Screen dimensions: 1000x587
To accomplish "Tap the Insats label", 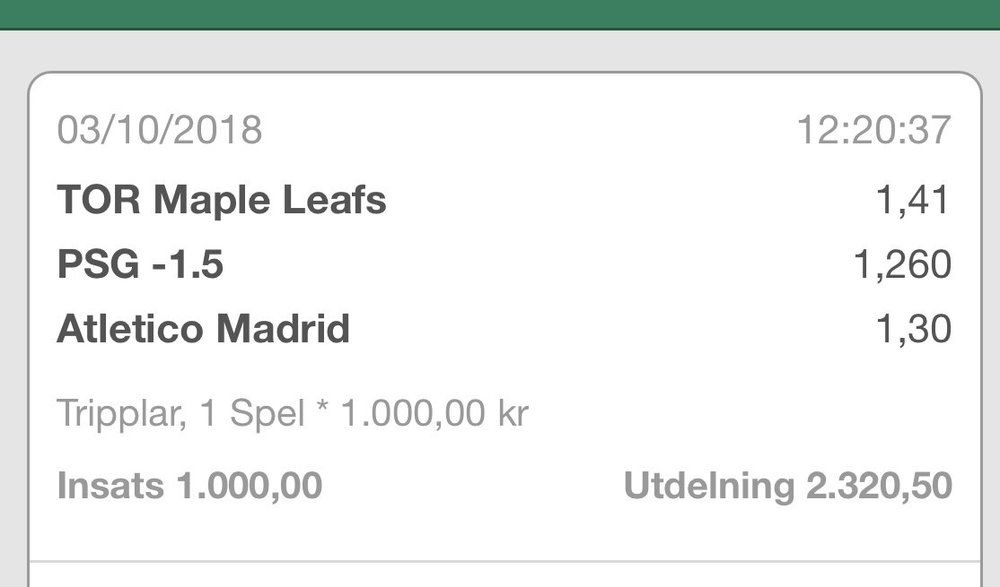I will [111, 487].
